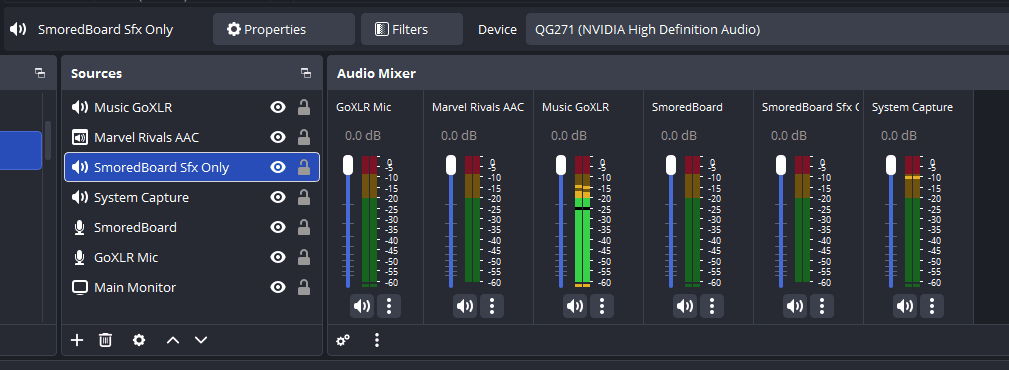This screenshot has height=370, width=1009.
Task: Open Properties for SmoredBoard Sfx Only
Action: 284,29
